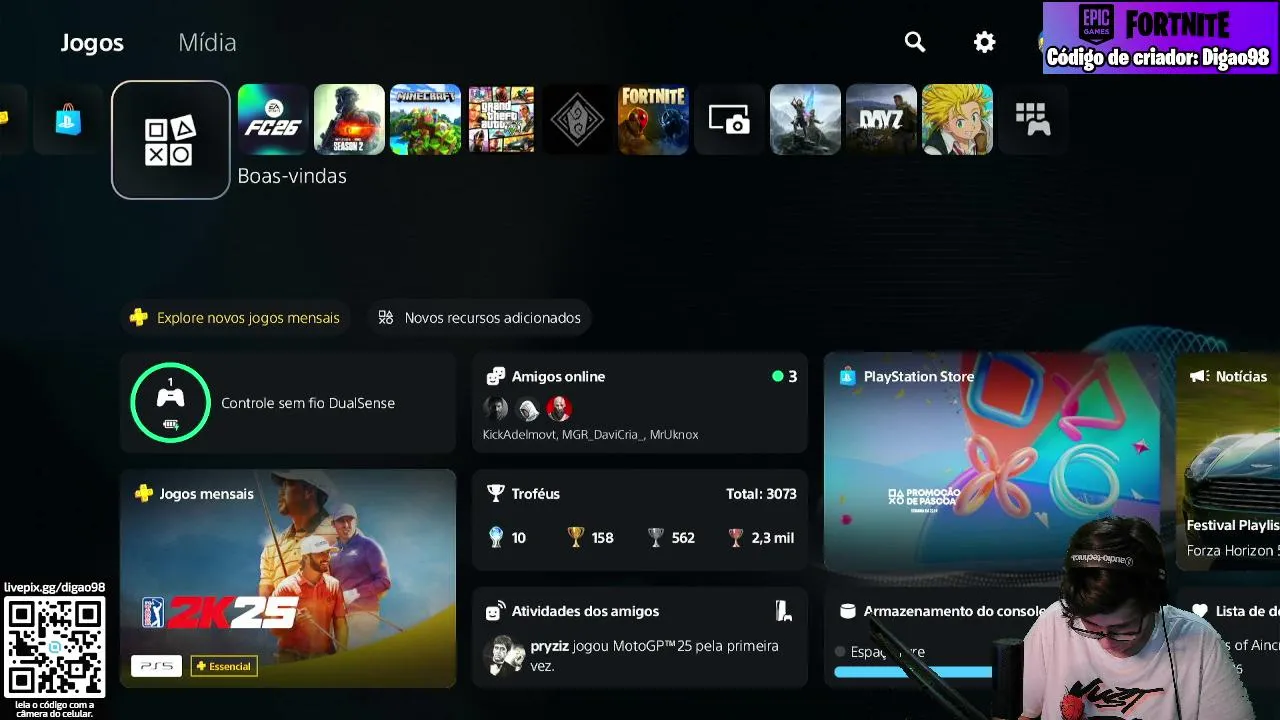Launch the fantasy characters game tile

coord(805,120)
